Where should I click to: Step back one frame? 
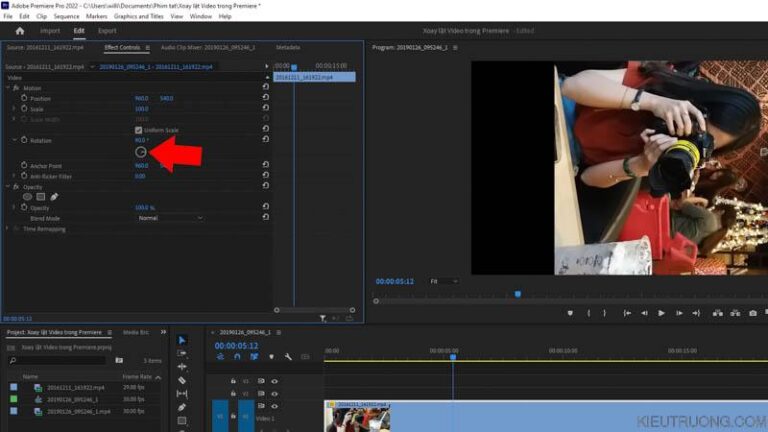(645, 313)
